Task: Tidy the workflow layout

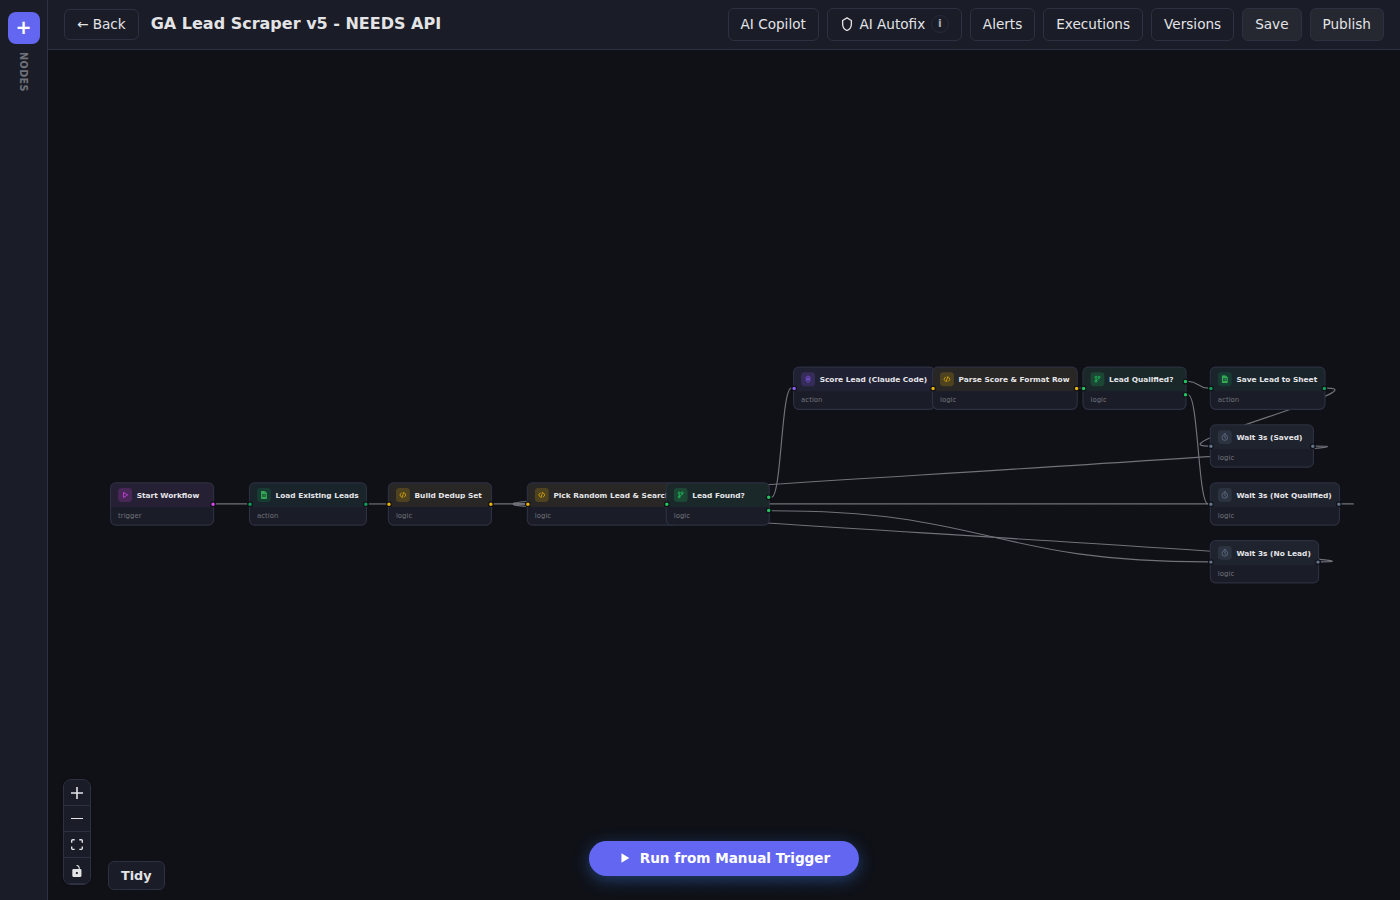Action: [x=136, y=875]
